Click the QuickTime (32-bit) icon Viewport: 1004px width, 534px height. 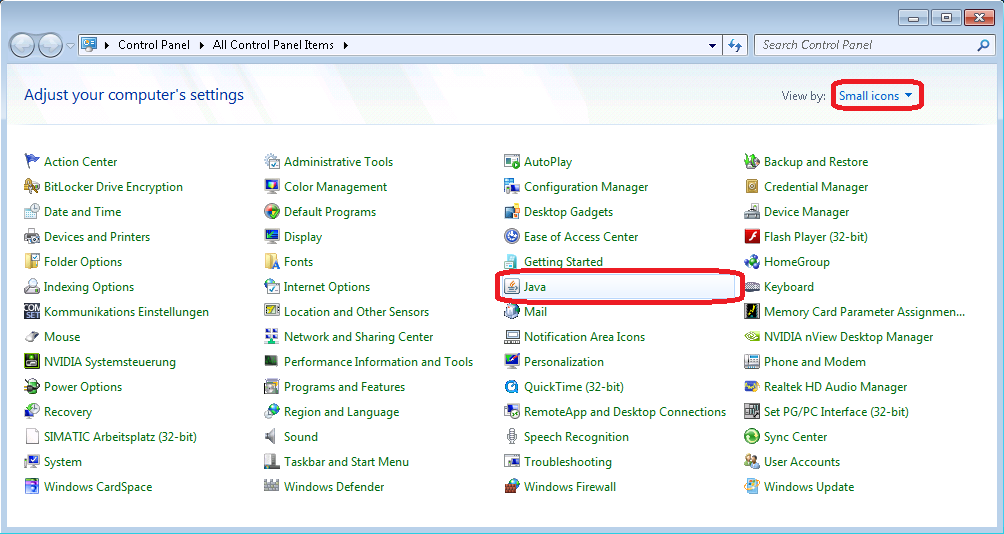pyautogui.click(x=512, y=387)
